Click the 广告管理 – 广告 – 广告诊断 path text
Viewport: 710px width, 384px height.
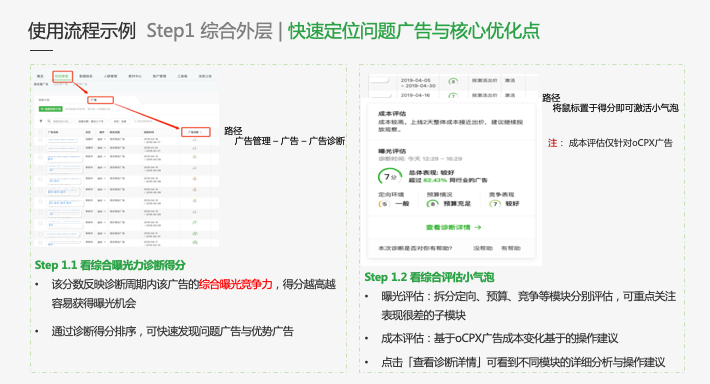point(290,141)
